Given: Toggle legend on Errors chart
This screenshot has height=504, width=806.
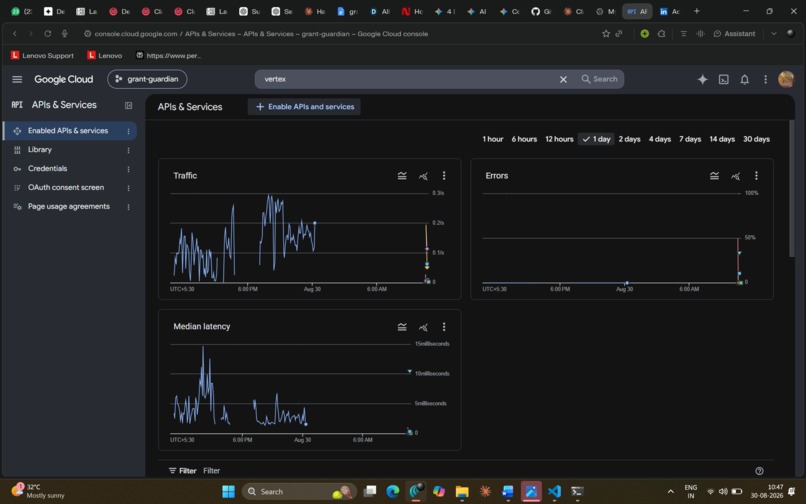Looking at the screenshot, I should 714,176.
